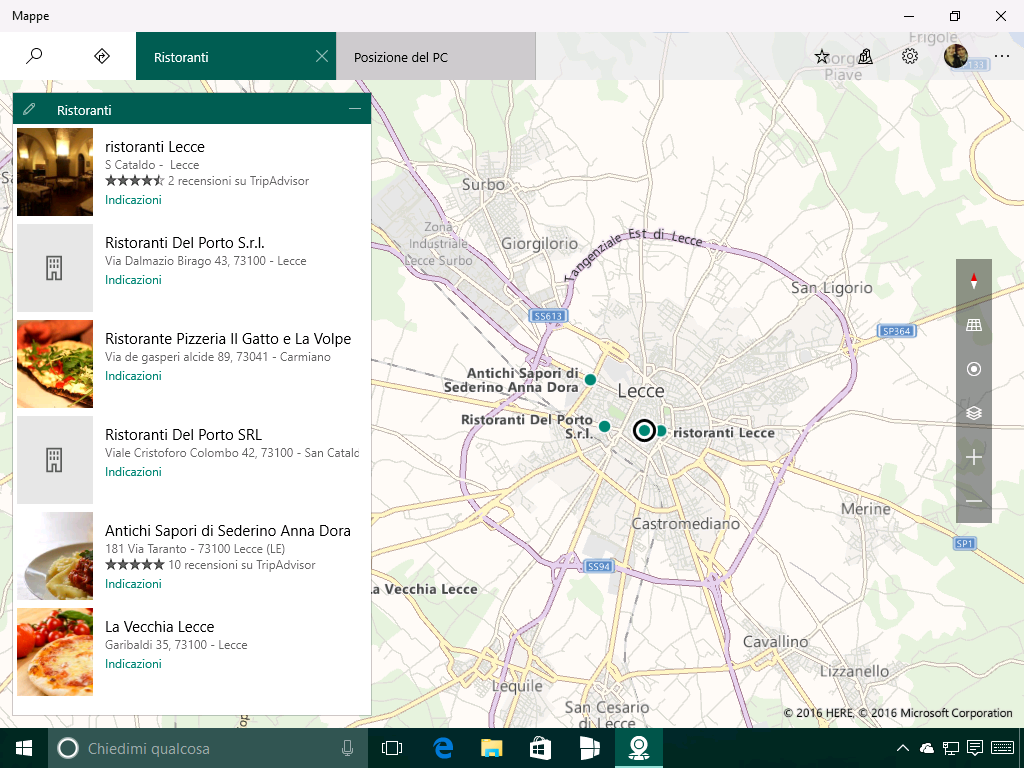Close the Ristoranti tab
Image resolution: width=1024 pixels, height=768 pixels.
(321, 56)
